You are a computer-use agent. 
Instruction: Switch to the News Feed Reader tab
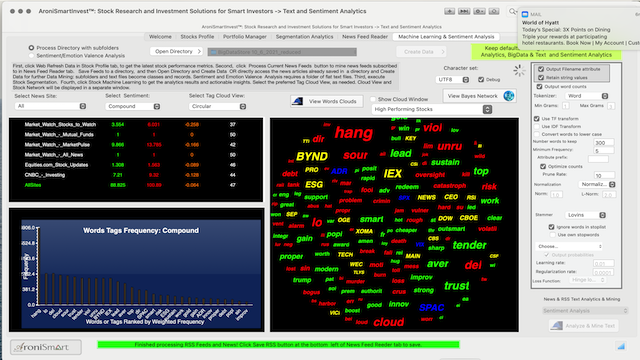point(365,37)
